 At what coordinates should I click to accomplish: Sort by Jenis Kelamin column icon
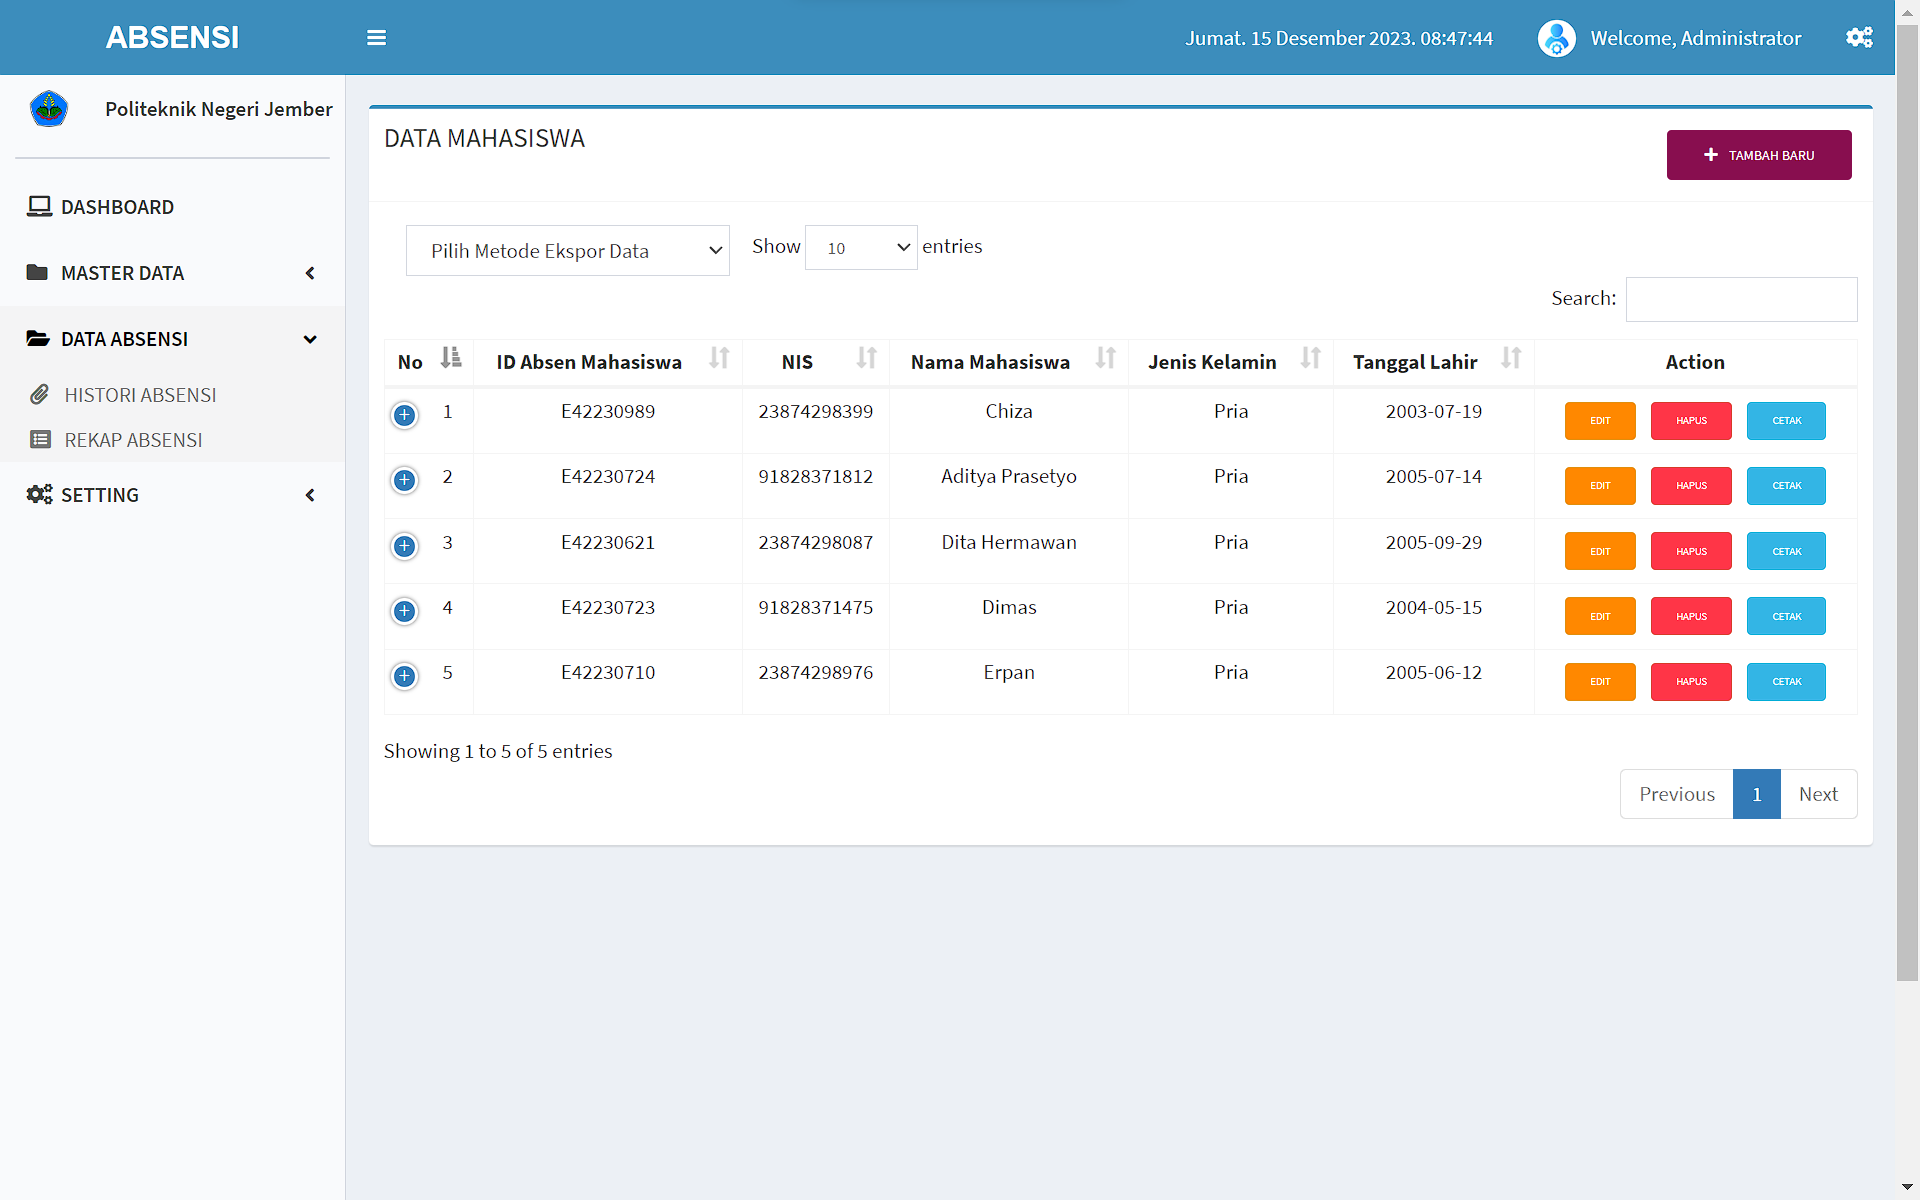(1310, 357)
